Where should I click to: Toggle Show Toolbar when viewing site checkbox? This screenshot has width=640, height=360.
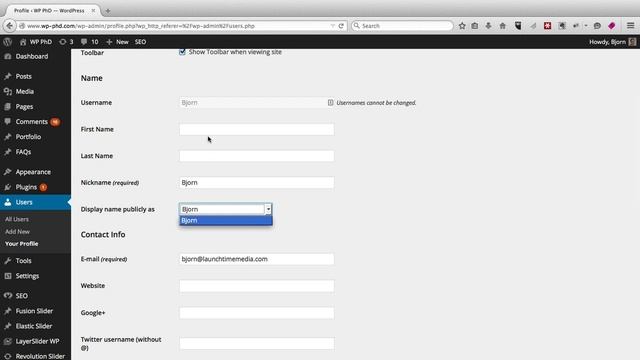(182, 52)
